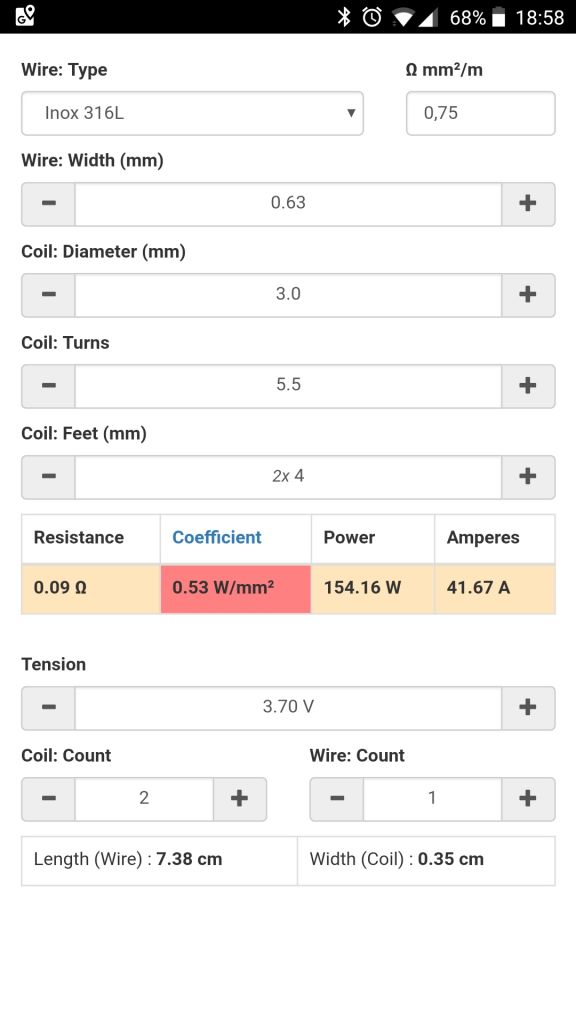Tap the Bluetooth icon in status bar
576x1024 pixels.
coord(344,17)
